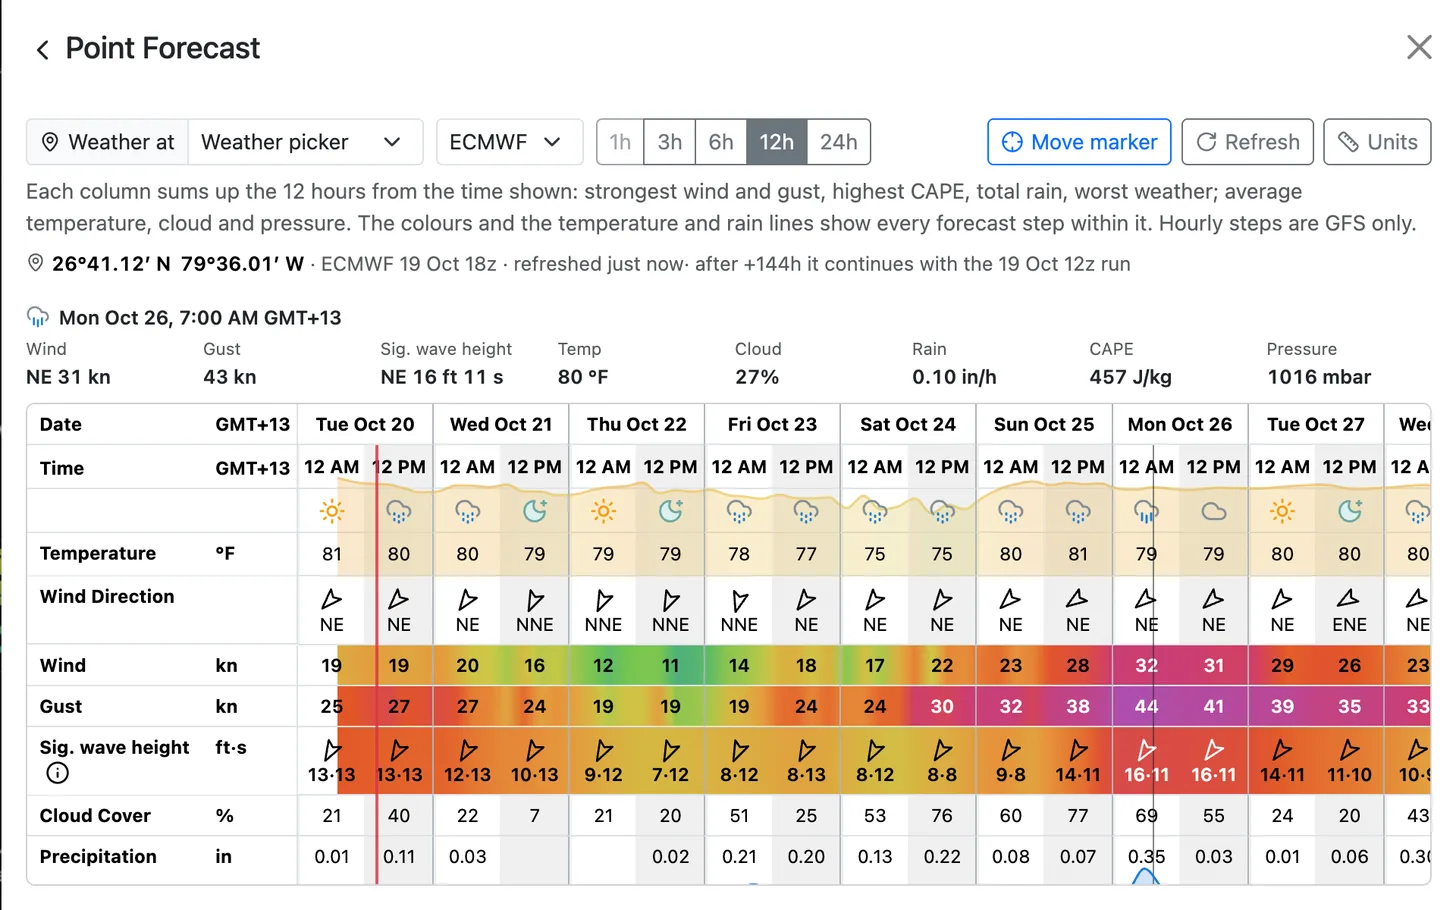Click the rain cloud icon beside Mon Oct 26
1456x910 pixels.
point(38,317)
